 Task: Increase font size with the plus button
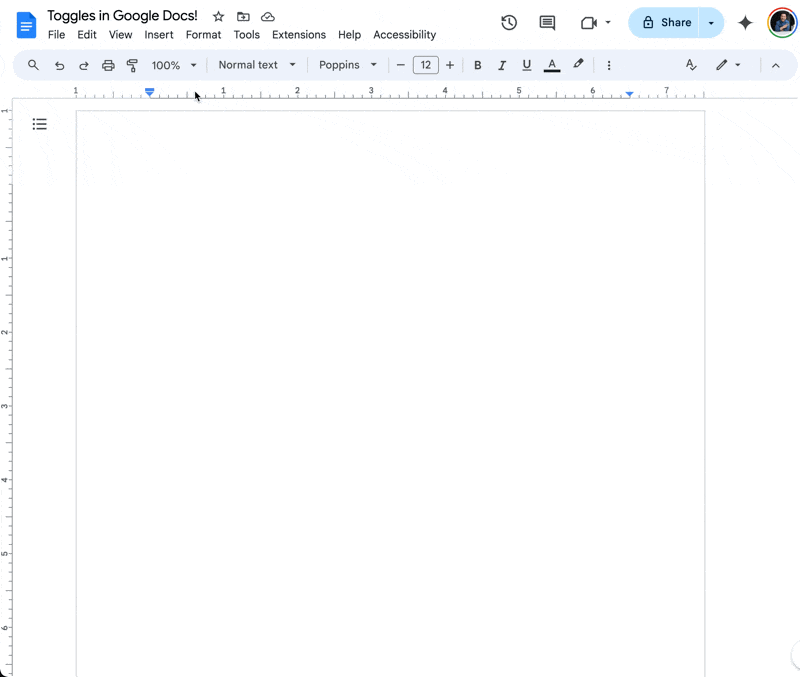tap(449, 65)
